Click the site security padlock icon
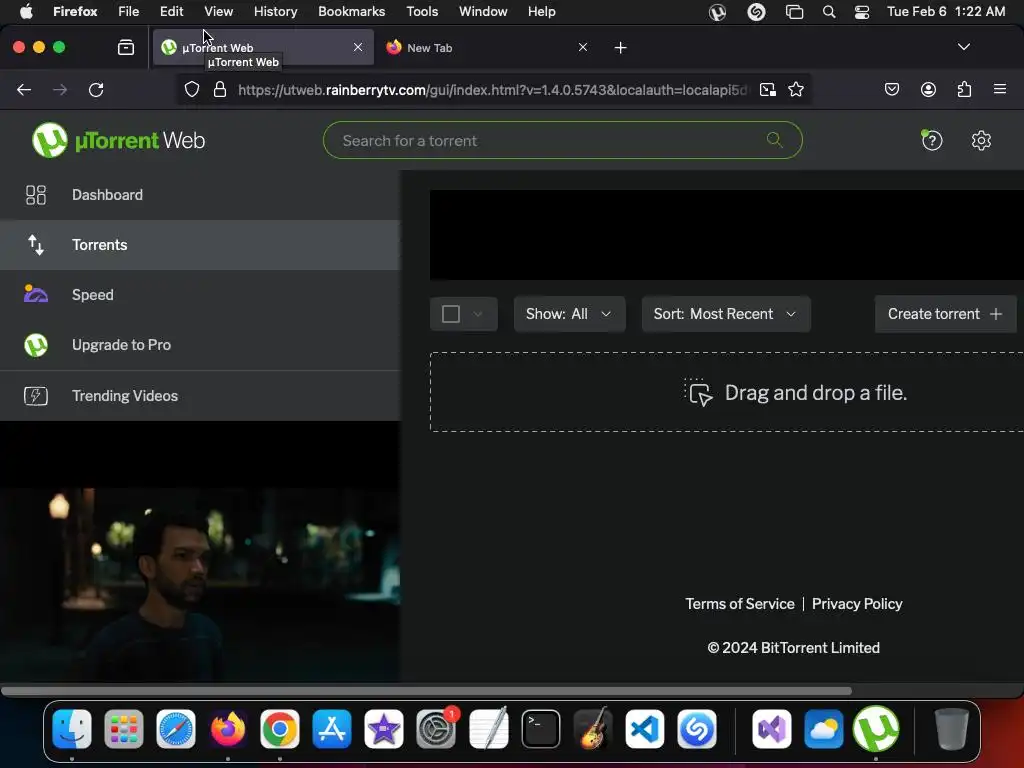The width and height of the screenshot is (1024, 768). [x=220, y=89]
